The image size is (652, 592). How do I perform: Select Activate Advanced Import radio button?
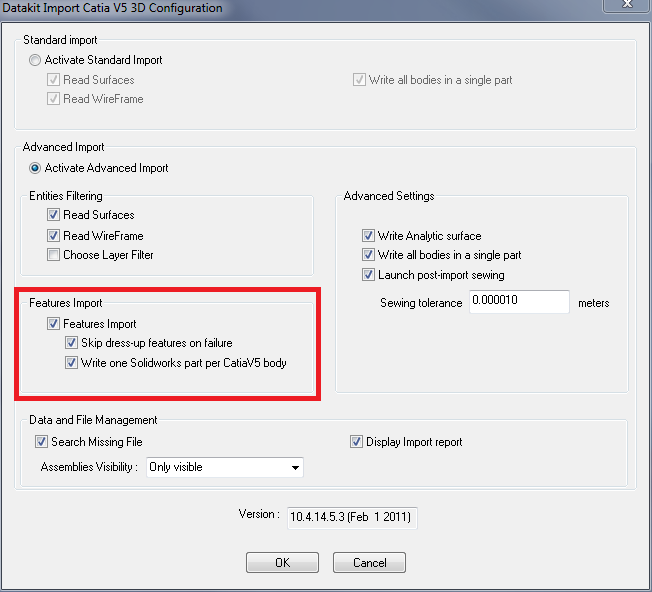coord(36,168)
